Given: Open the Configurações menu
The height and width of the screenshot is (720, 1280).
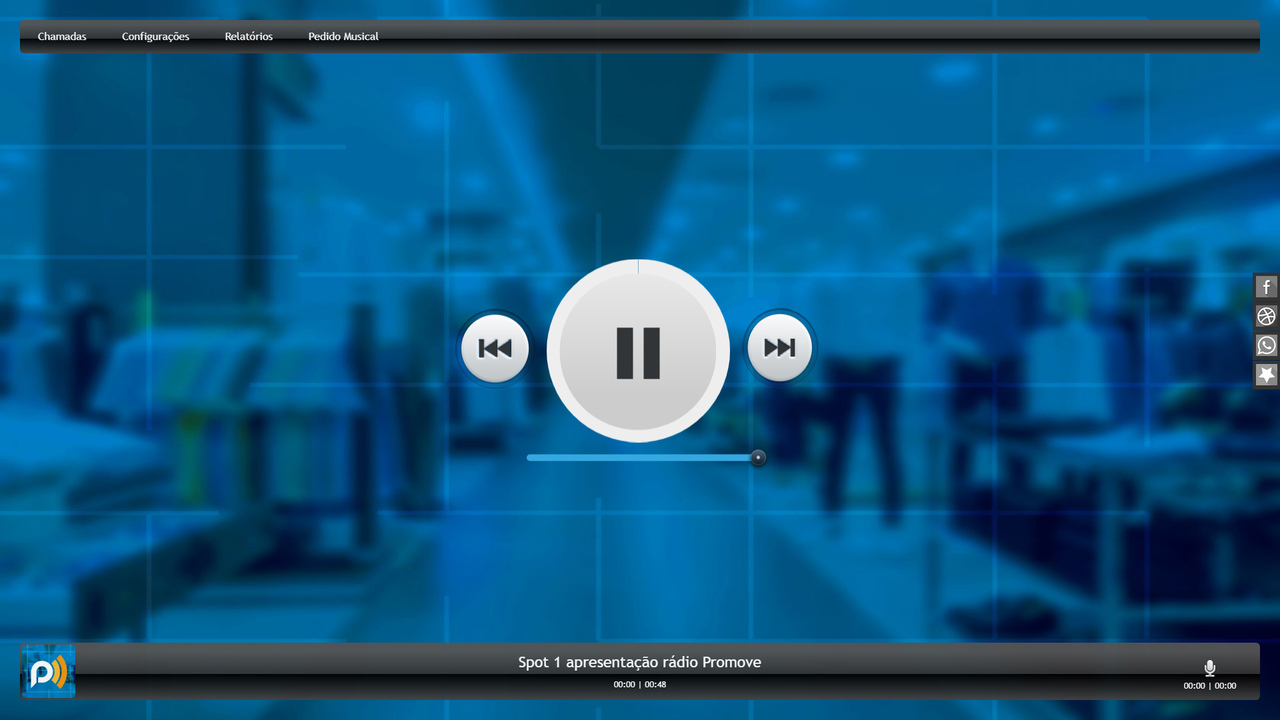Looking at the screenshot, I should coord(155,37).
